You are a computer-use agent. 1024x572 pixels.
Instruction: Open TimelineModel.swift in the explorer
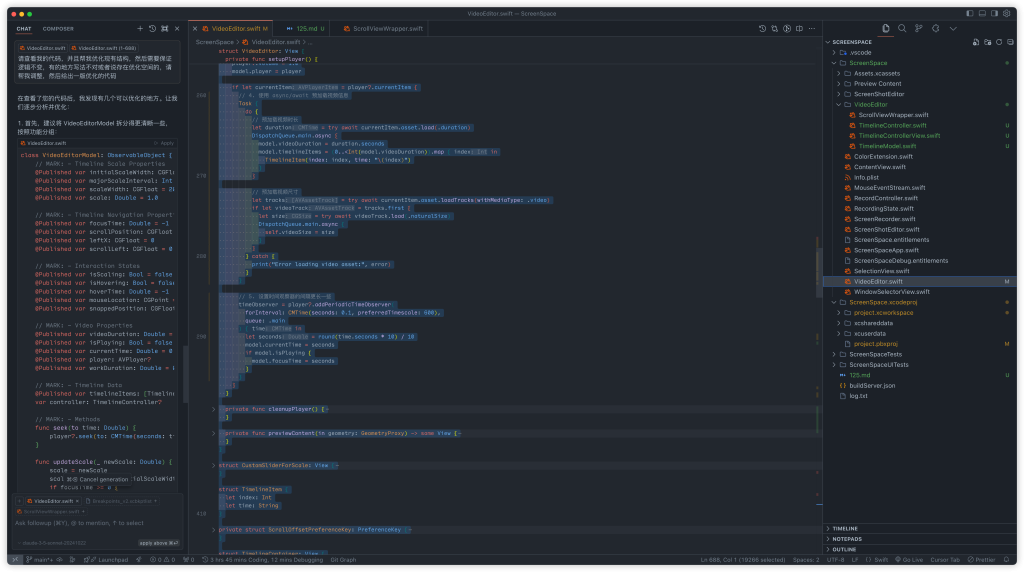click(887, 146)
